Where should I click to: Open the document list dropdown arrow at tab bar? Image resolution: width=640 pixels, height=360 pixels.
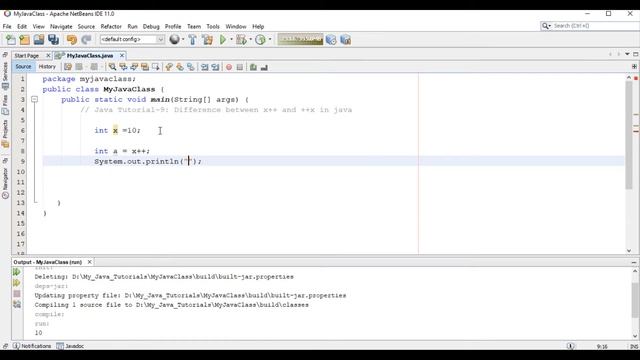tap(627, 54)
